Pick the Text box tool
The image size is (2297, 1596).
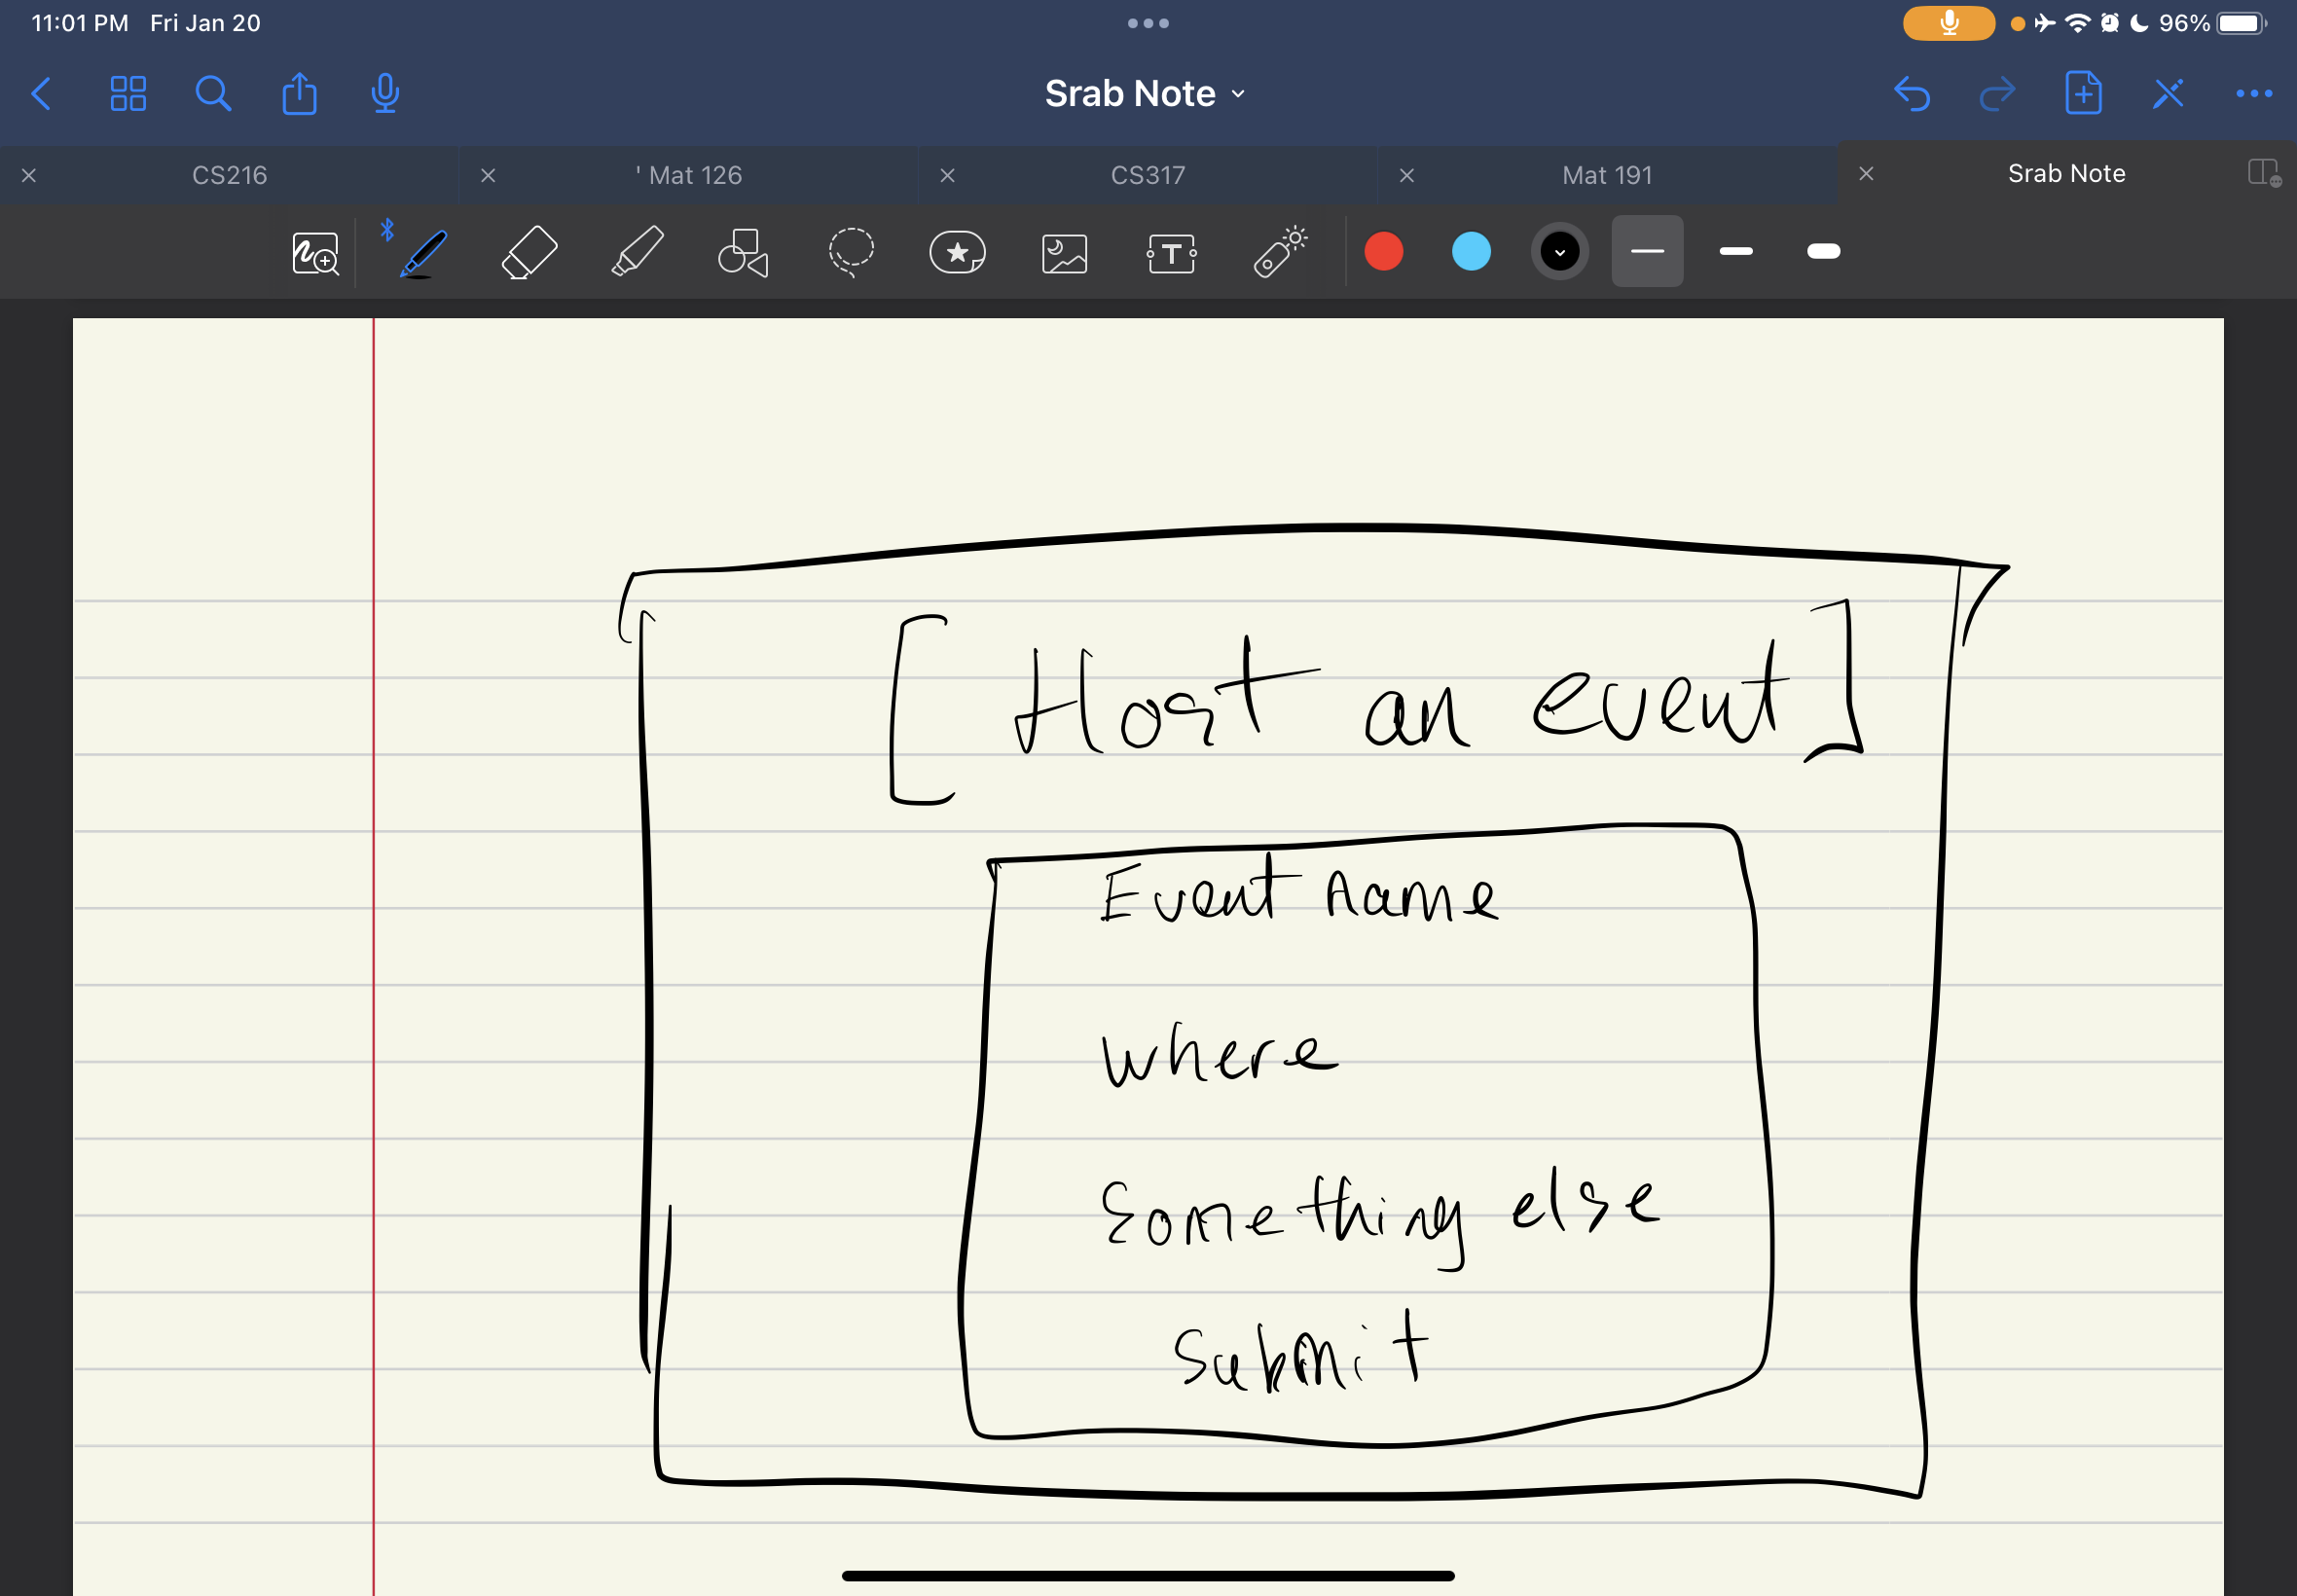(x=1171, y=253)
